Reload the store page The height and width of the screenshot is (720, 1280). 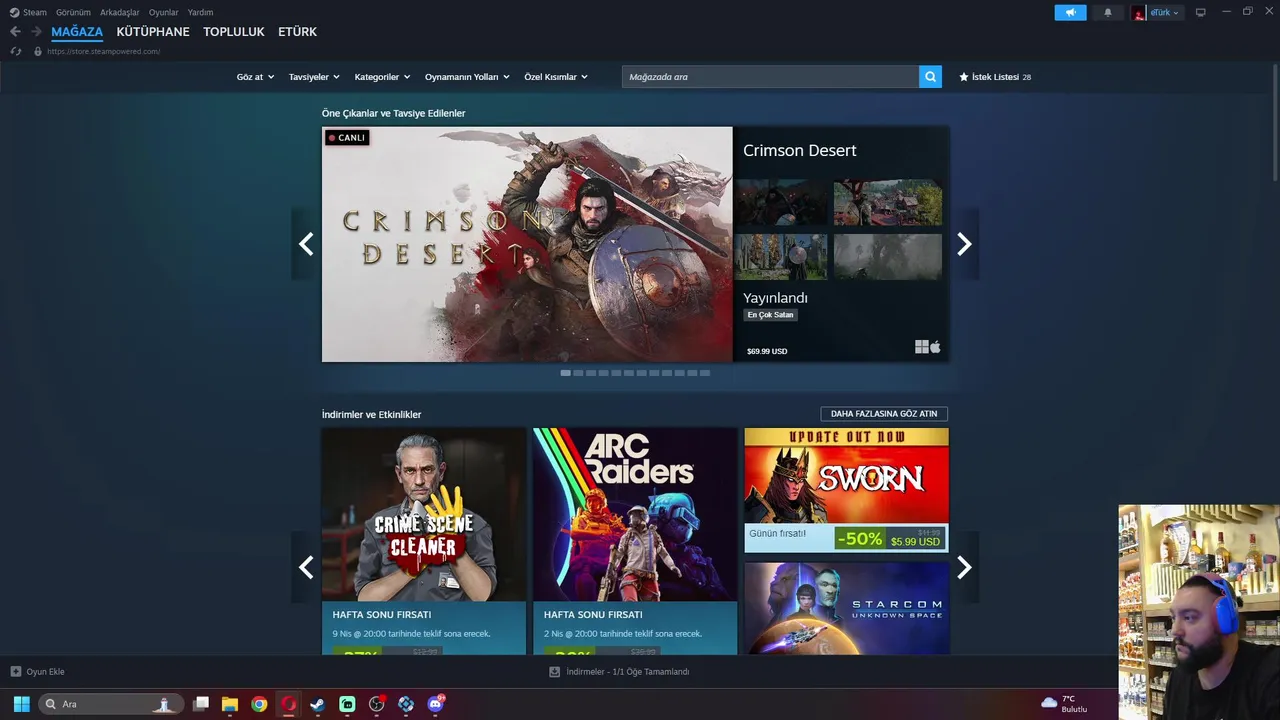click(16, 51)
